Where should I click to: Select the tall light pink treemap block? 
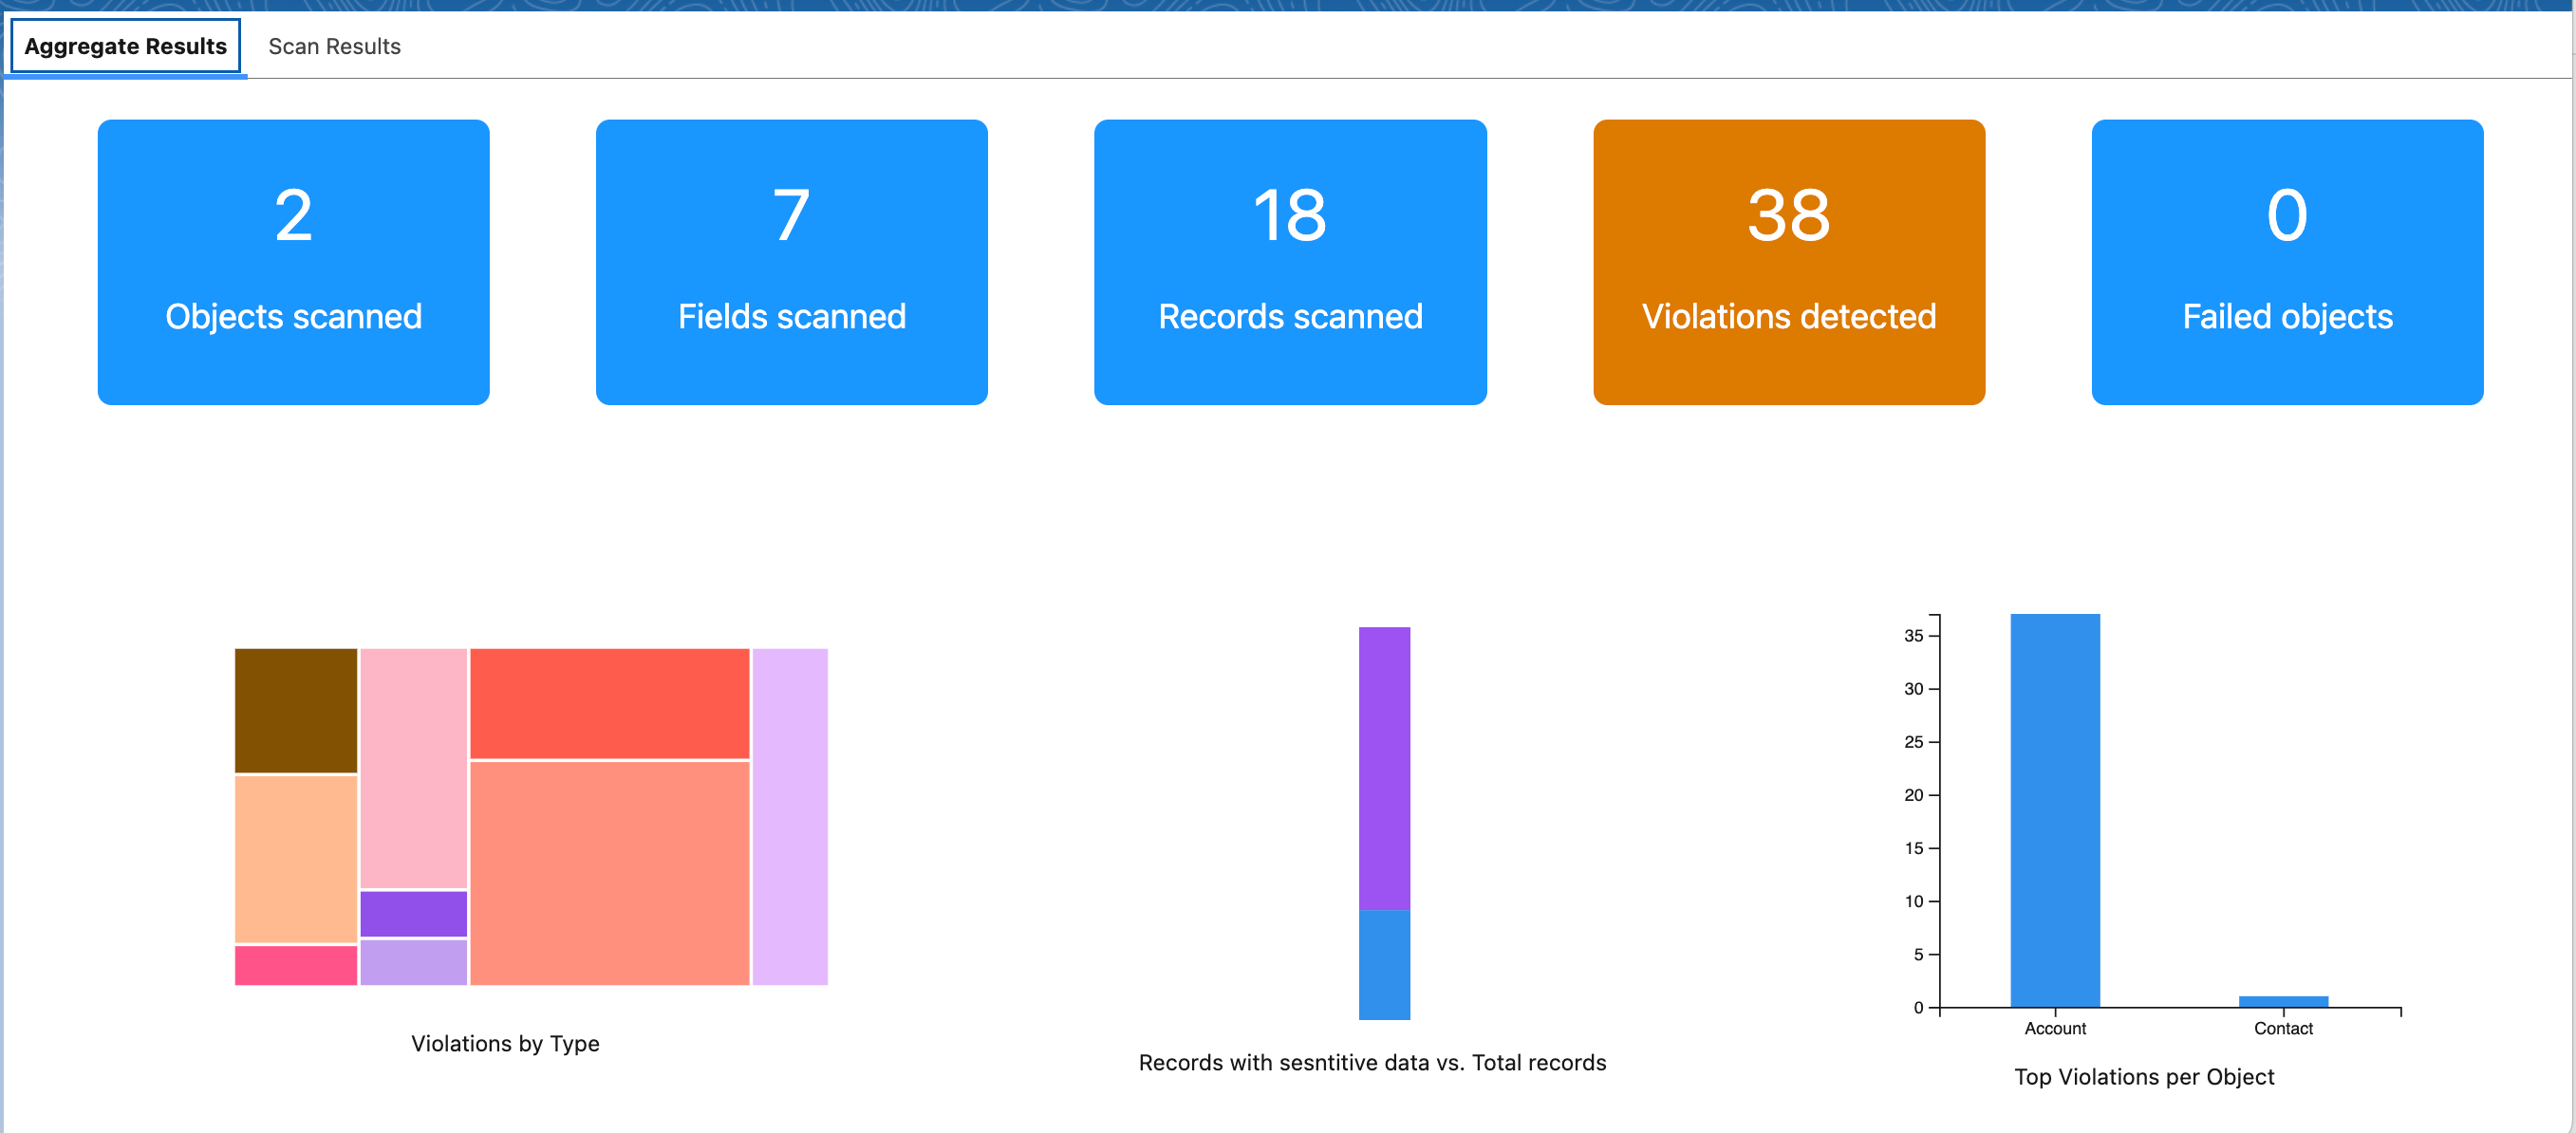coord(413,768)
